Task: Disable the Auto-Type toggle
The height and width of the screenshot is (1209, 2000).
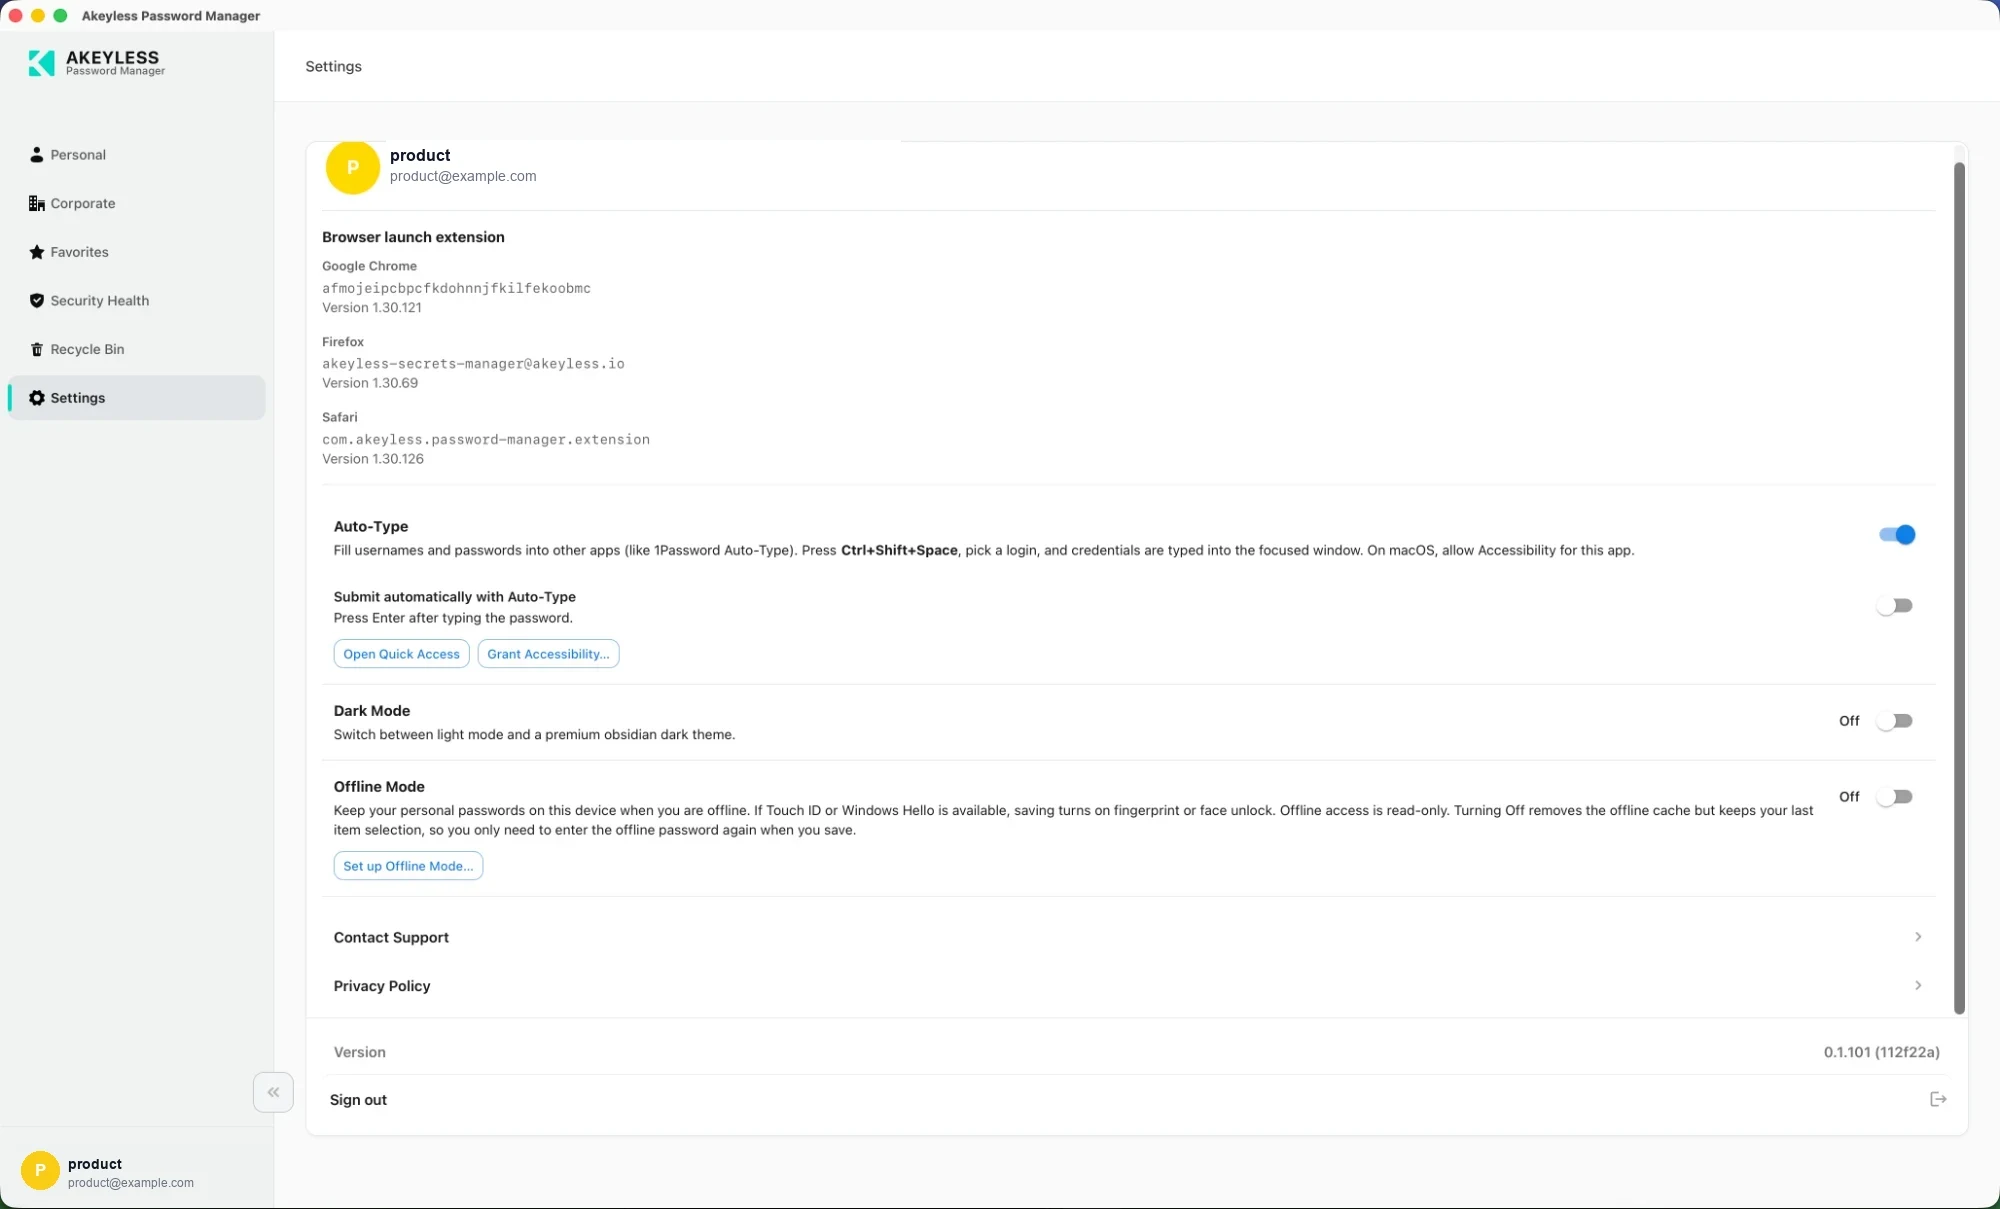Action: pyautogui.click(x=1896, y=534)
